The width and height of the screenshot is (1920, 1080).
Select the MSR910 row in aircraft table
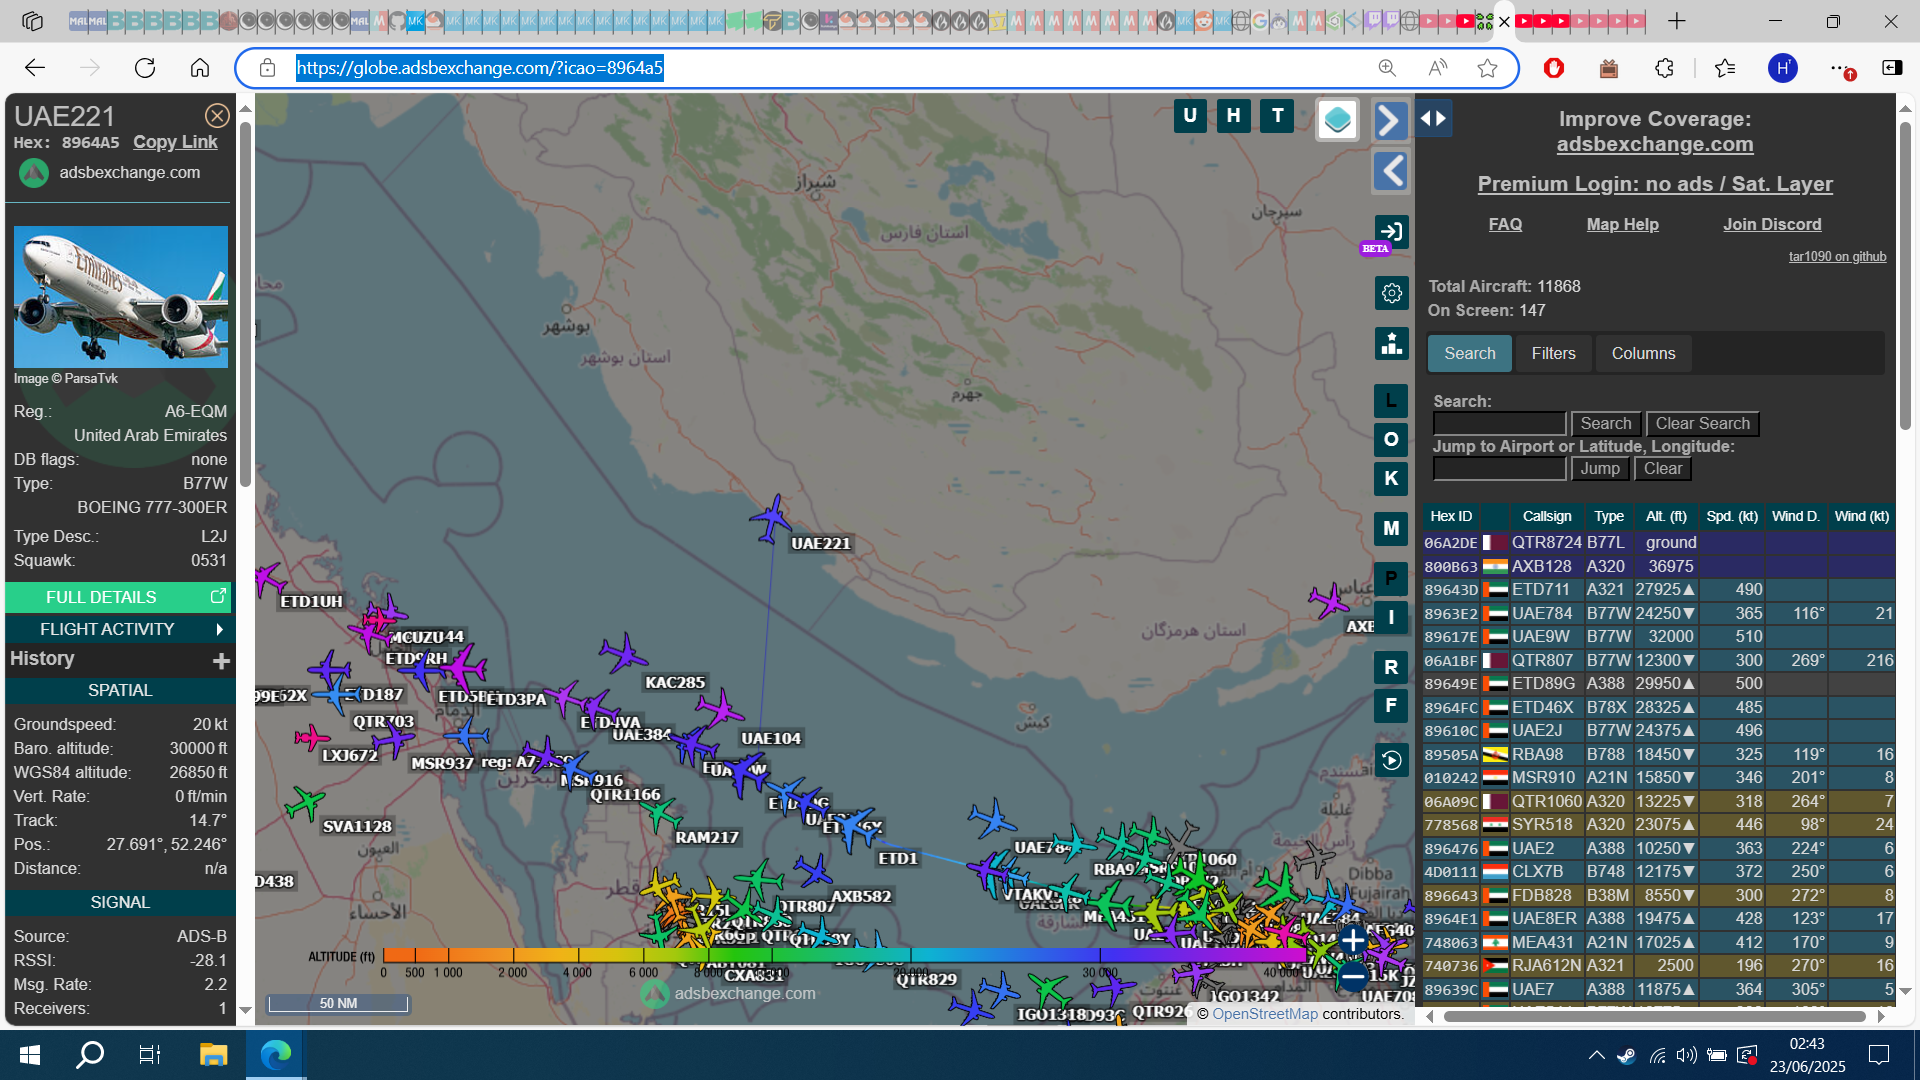(1658, 778)
